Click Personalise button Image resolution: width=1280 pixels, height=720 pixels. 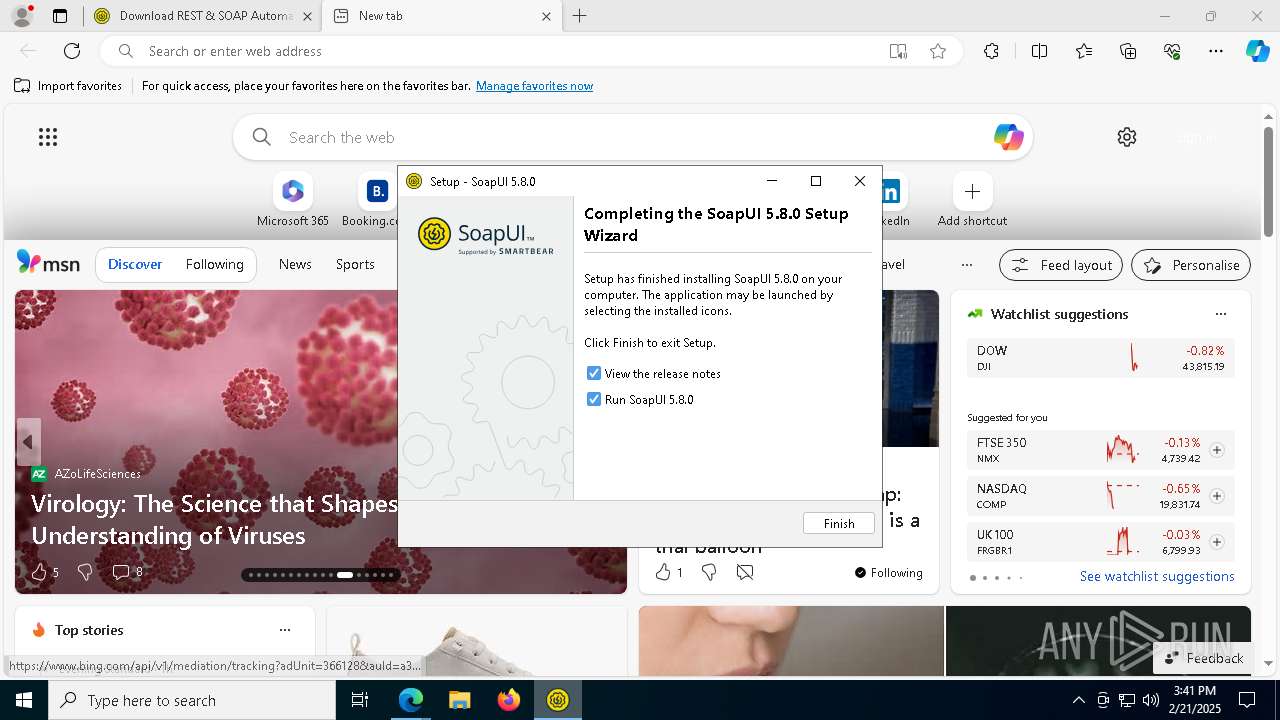coord(1191,265)
